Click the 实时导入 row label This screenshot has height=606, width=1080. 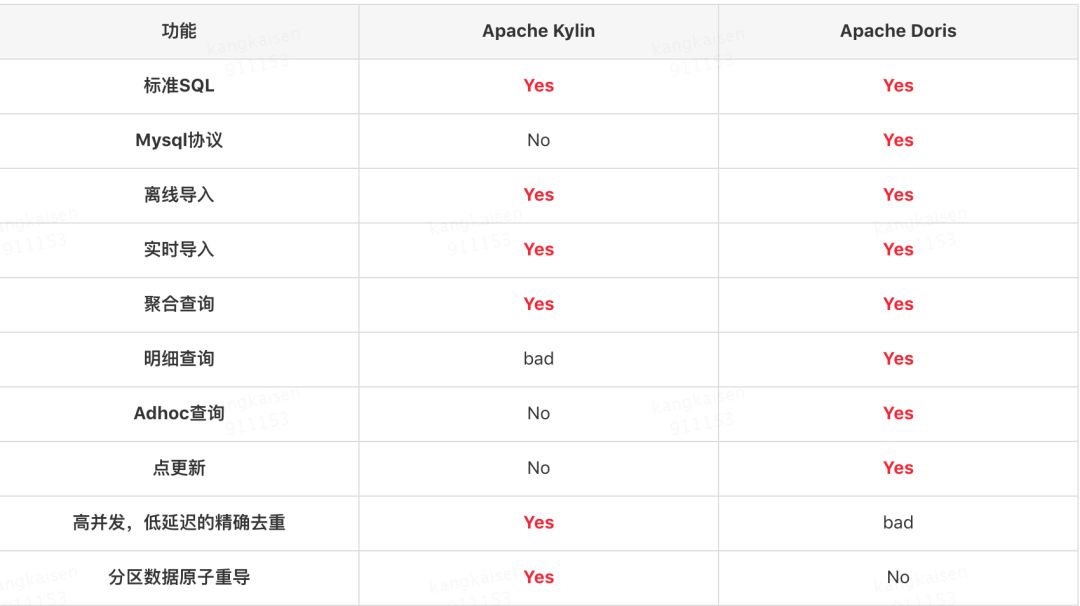click(x=179, y=249)
